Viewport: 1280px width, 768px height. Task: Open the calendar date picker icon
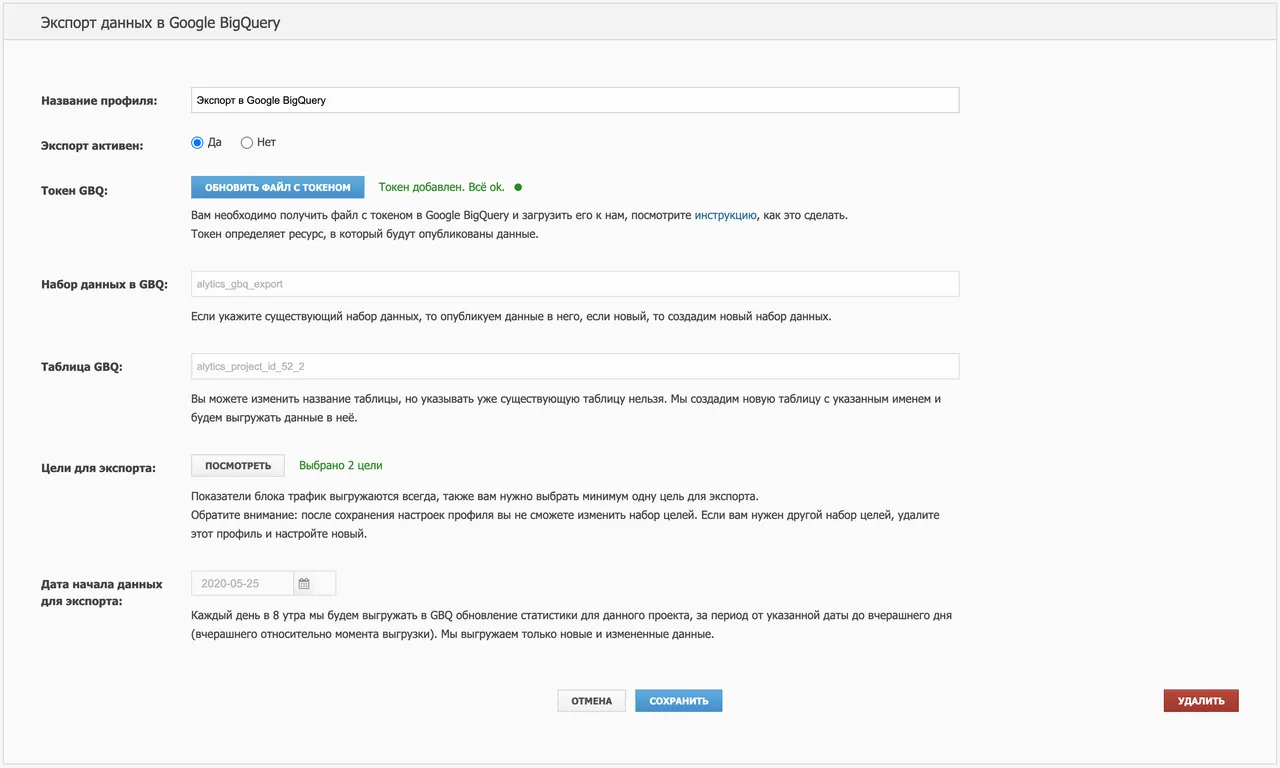click(x=304, y=583)
